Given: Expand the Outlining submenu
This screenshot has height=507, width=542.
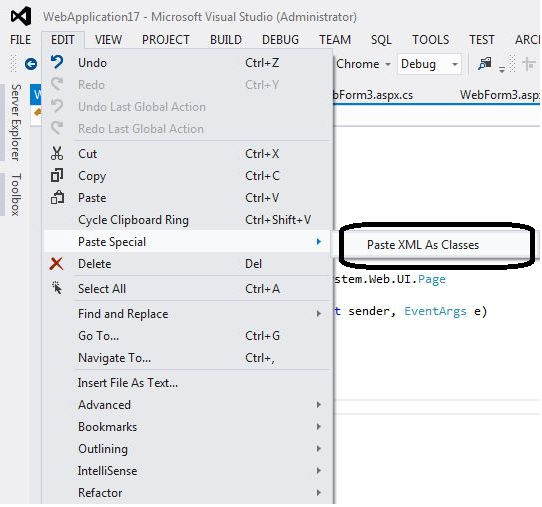Looking at the screenshot, I should pos(187,449).
